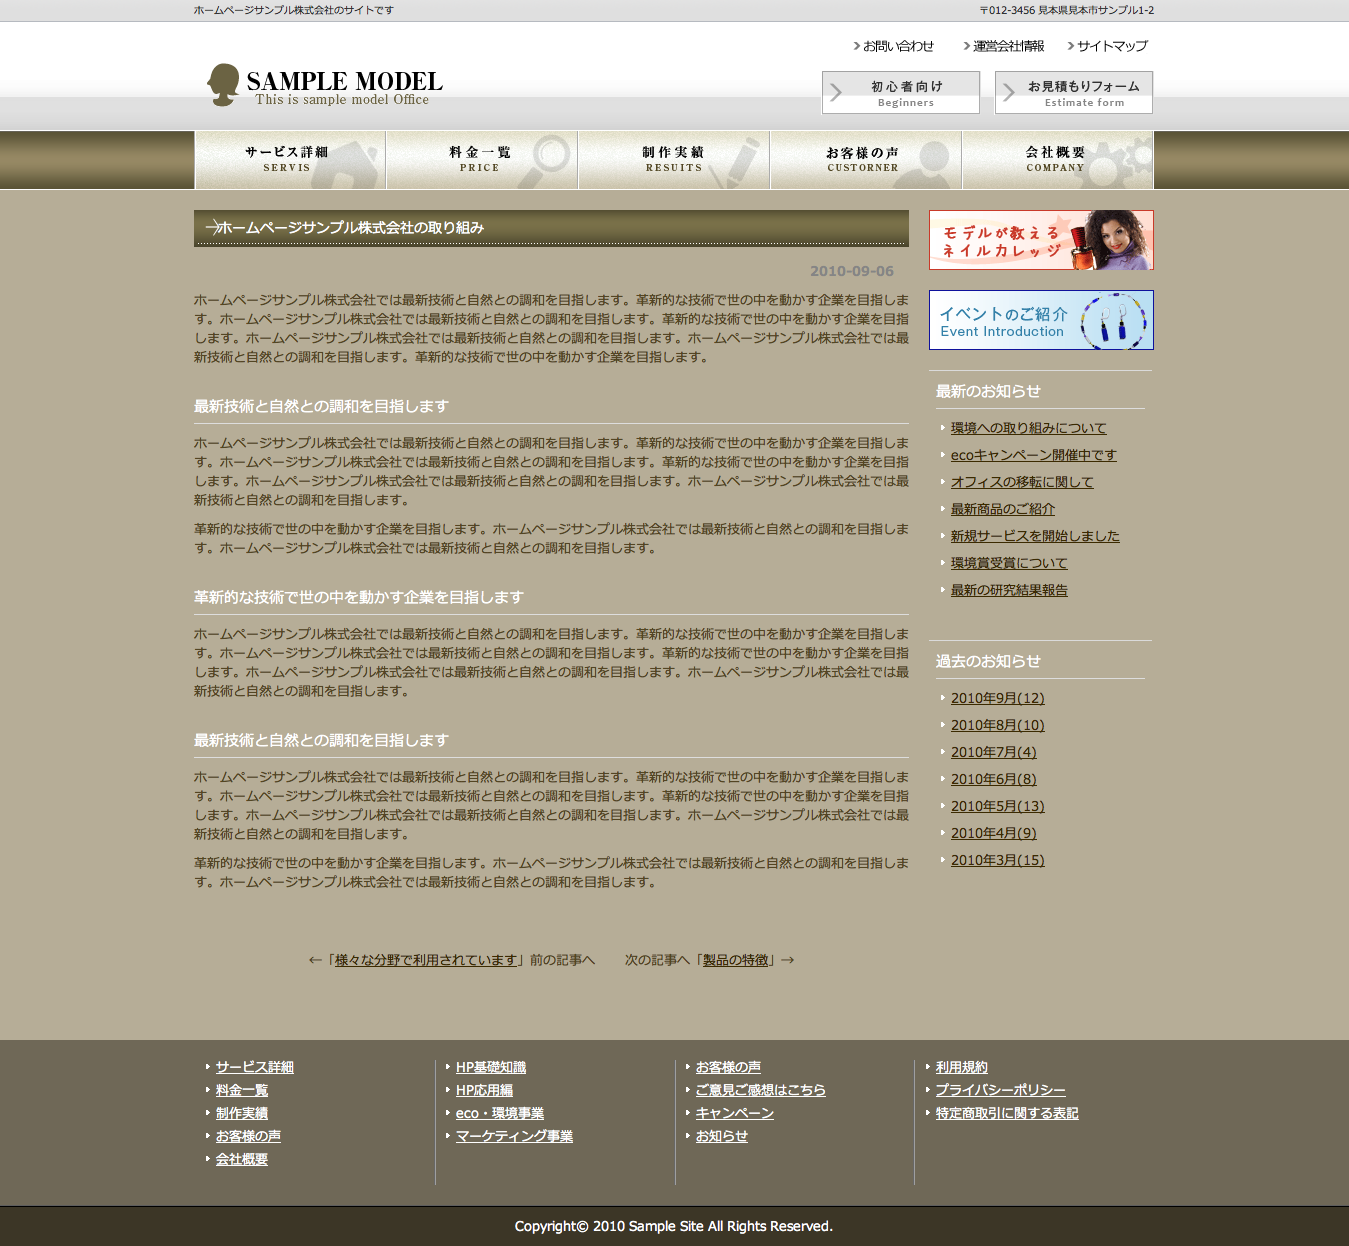Click the お問い合わせ link in header
Screen dimensions: 1349x1246
[898, 46]
